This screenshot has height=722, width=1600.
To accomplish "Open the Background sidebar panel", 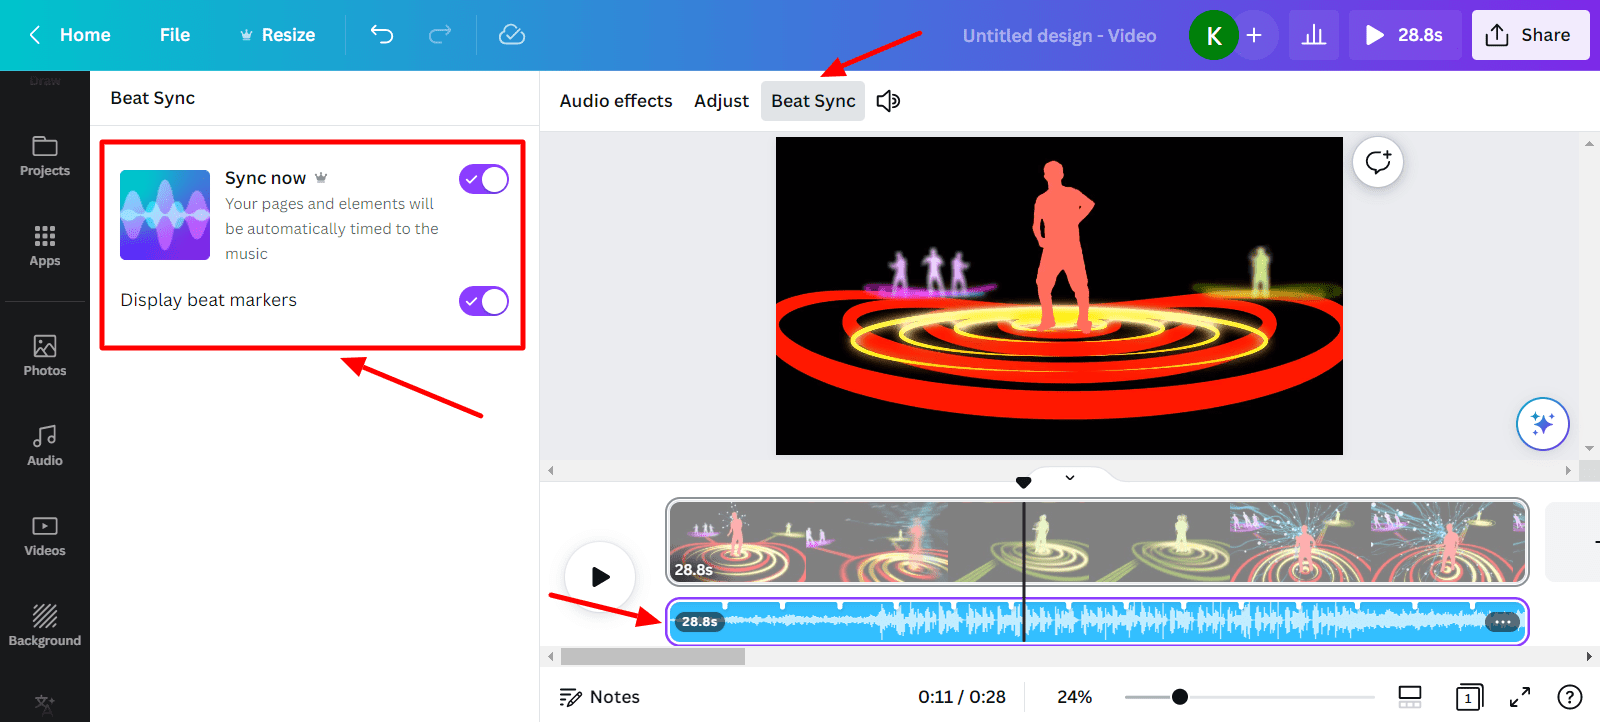I will (45, 626).
